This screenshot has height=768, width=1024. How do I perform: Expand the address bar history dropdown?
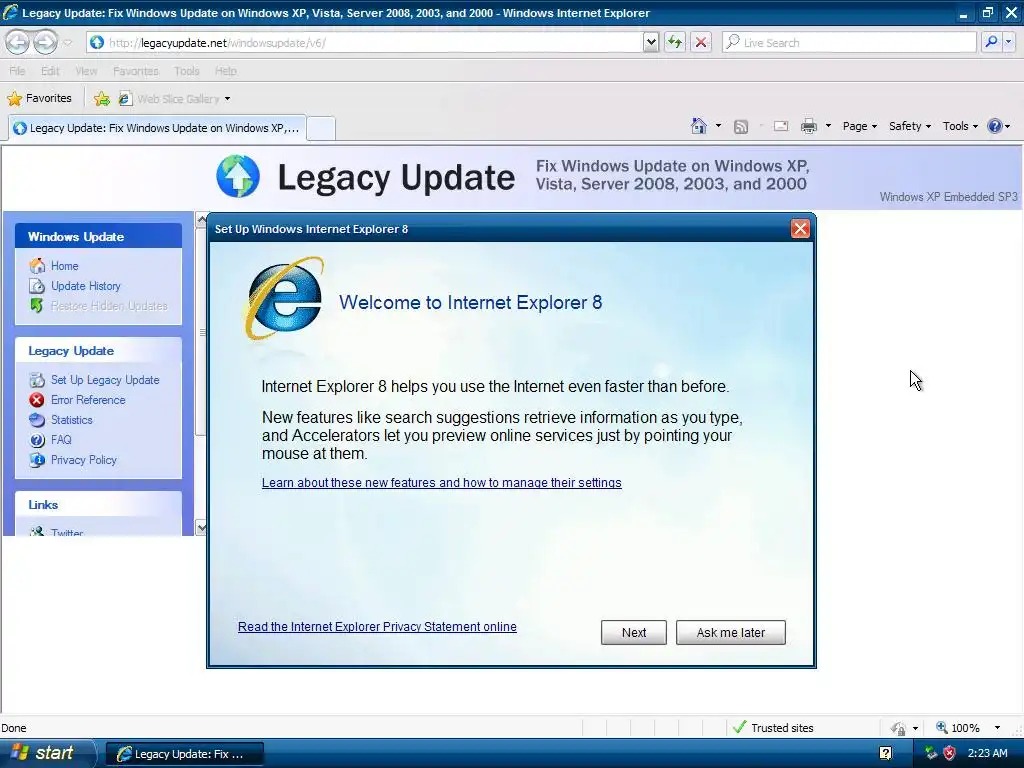pos(651,42)
